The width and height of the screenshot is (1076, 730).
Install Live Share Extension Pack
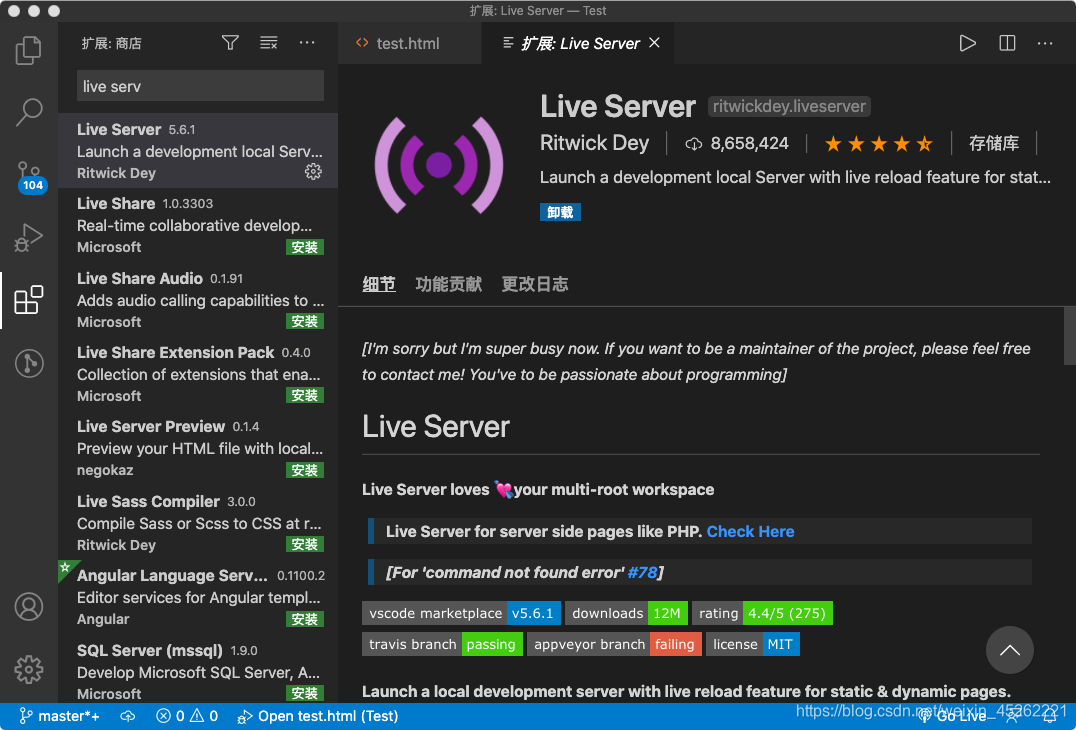305,395
